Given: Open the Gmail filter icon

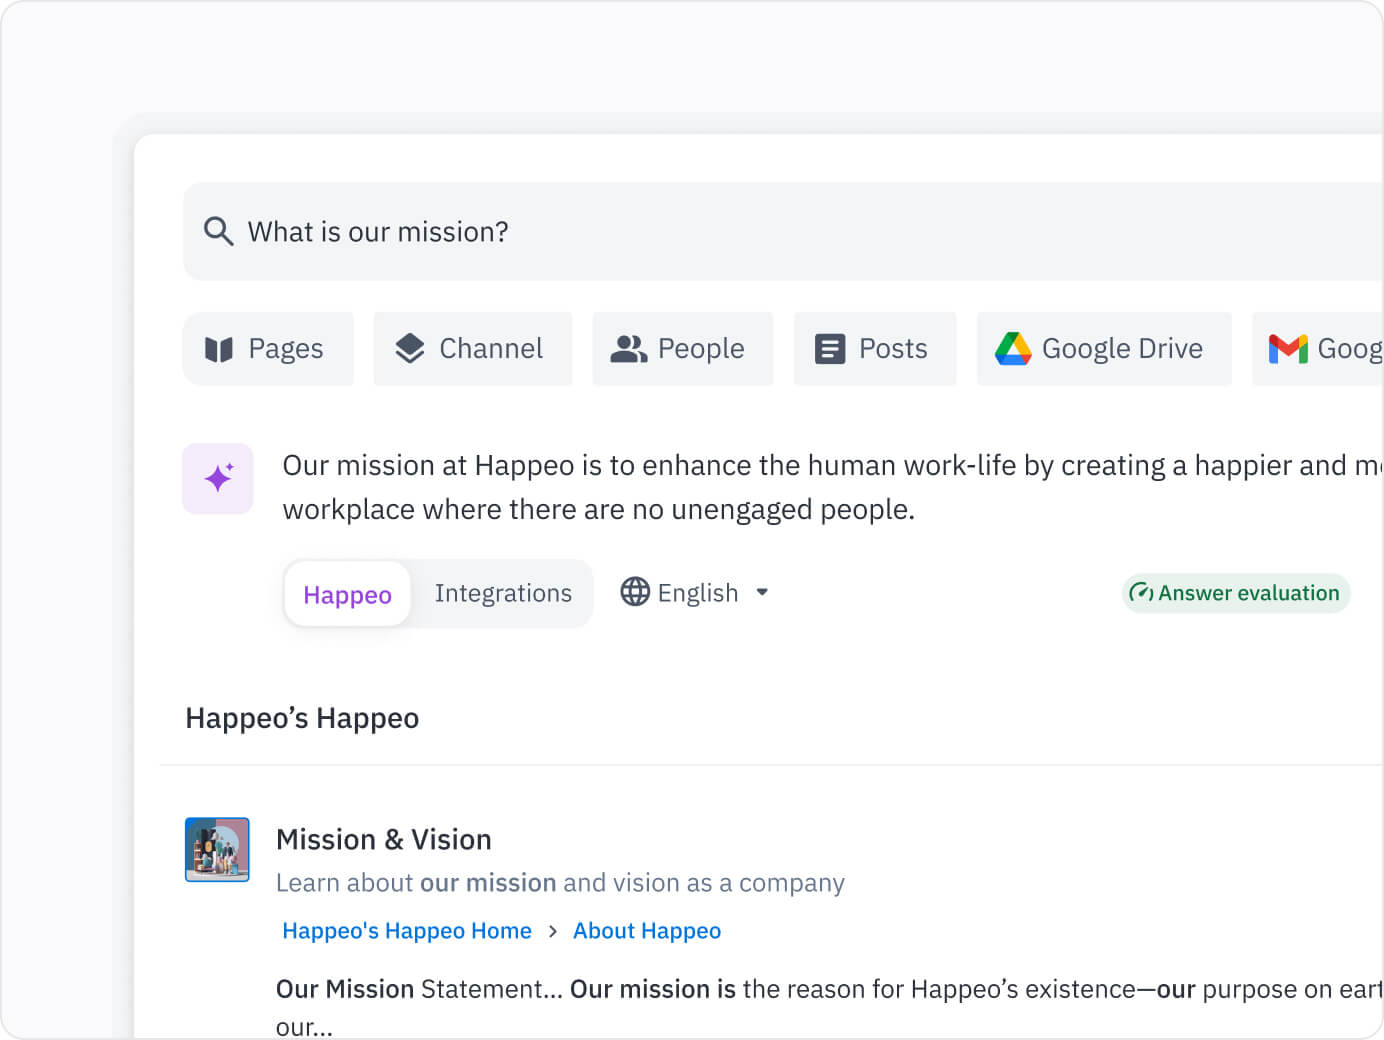Looking at the screenshot, I should click(x=1289, y=348).
